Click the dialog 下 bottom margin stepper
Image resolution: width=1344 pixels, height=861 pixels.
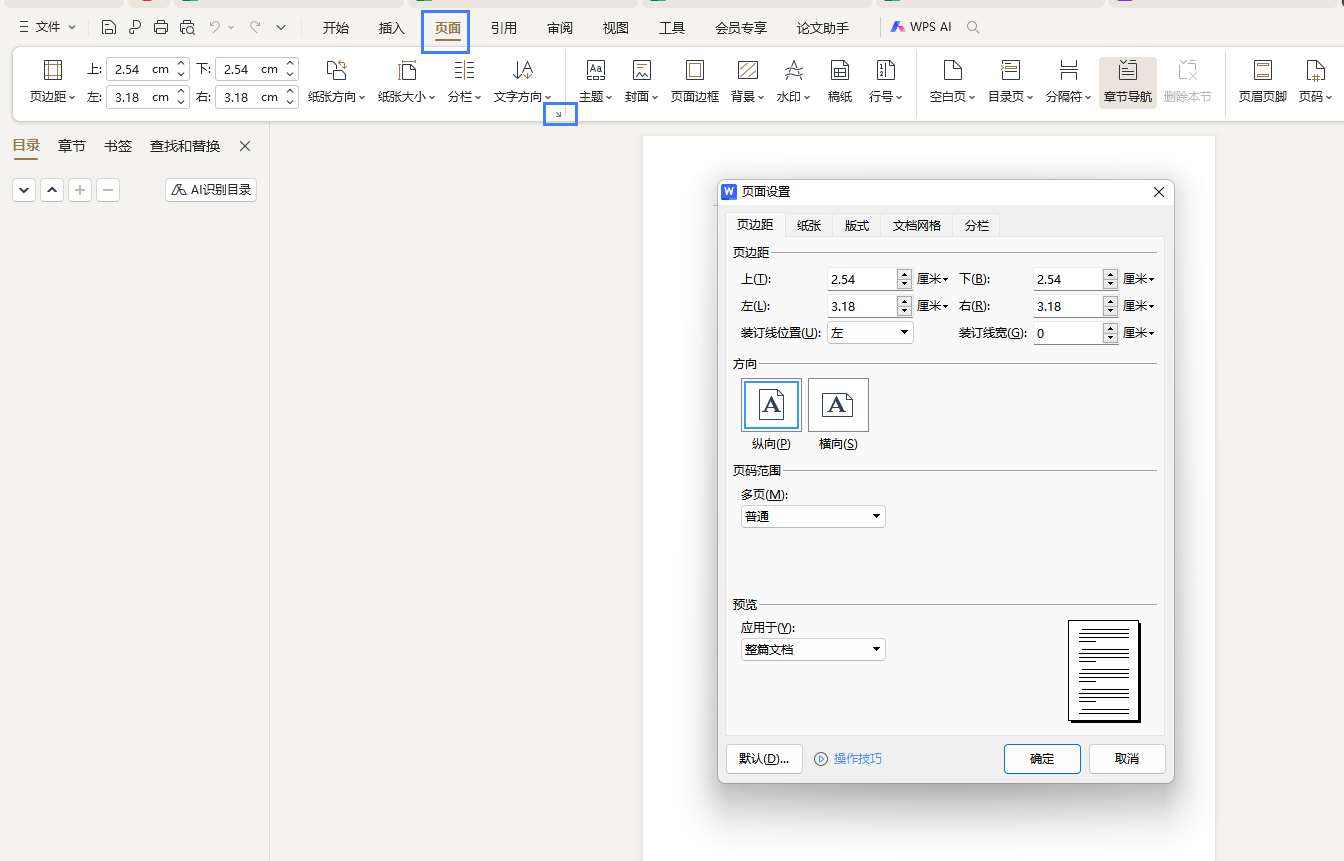(x=1110, y=279)
